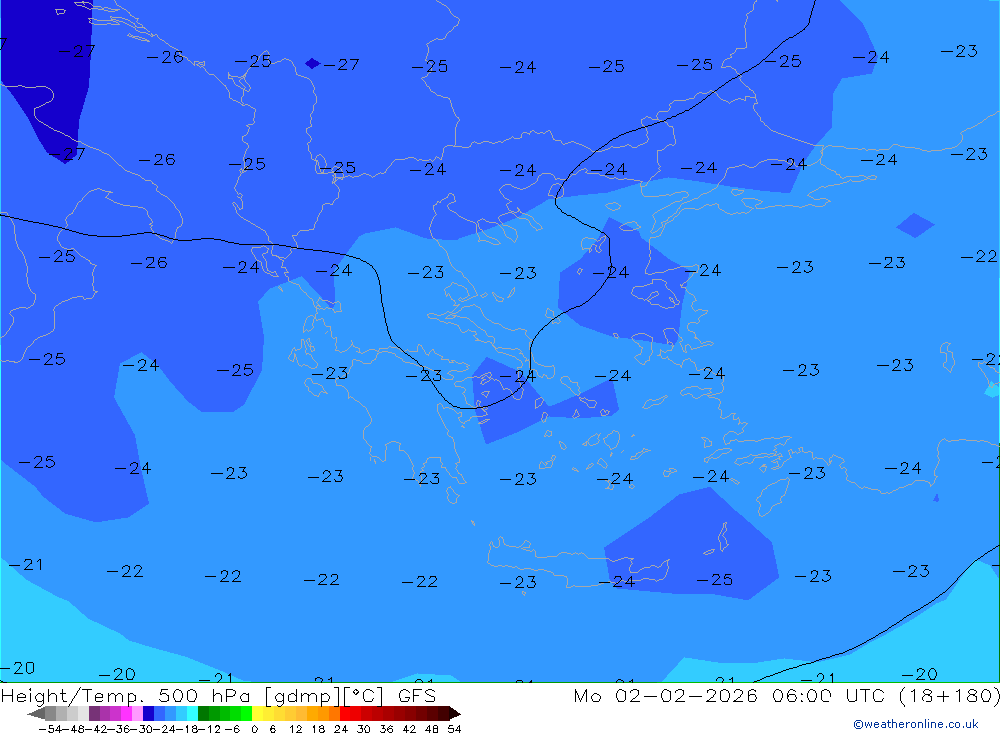Select the bright red legend swatch
This screenshot has width=1000, height=733.
click(x=345, y=714)
